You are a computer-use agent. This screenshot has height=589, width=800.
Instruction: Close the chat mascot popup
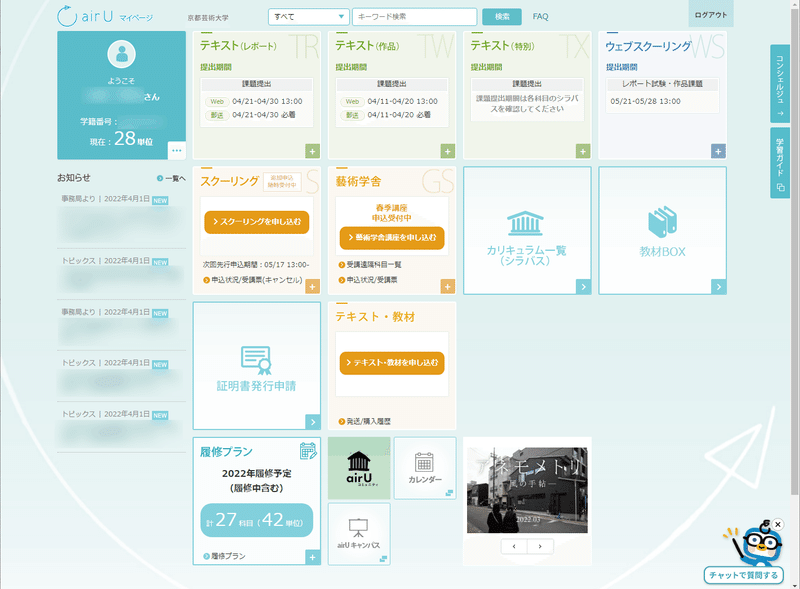coord(778,524)
